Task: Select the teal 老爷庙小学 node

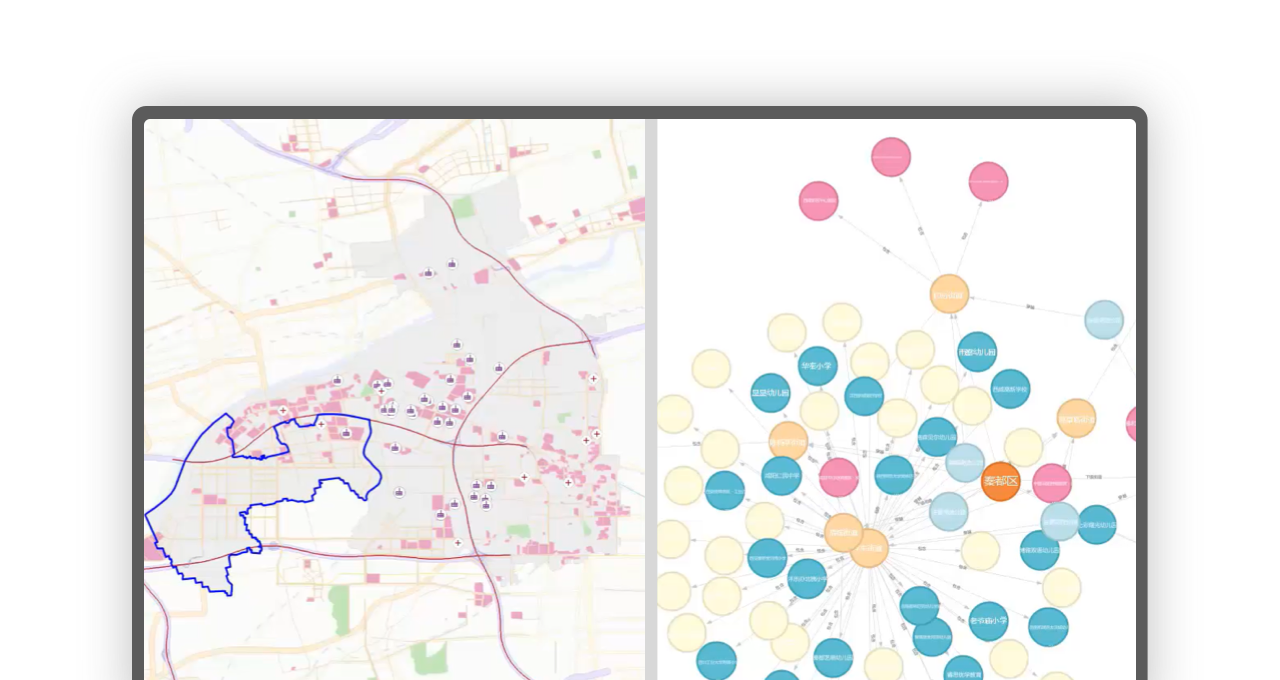Action: pos(988,621)
